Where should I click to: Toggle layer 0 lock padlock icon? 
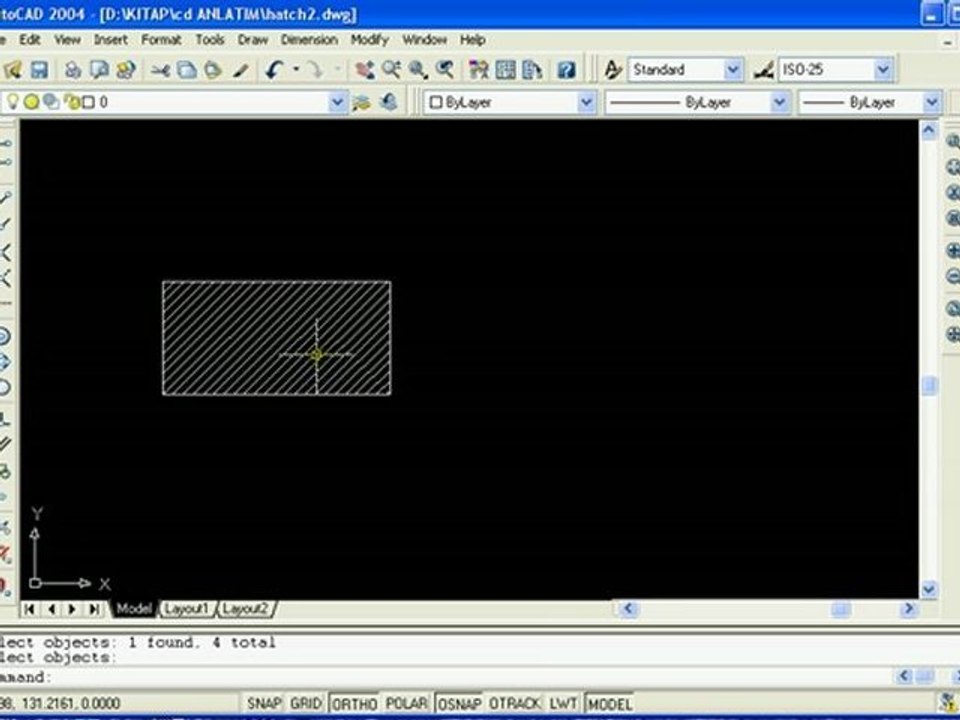(x=72, y=102)
